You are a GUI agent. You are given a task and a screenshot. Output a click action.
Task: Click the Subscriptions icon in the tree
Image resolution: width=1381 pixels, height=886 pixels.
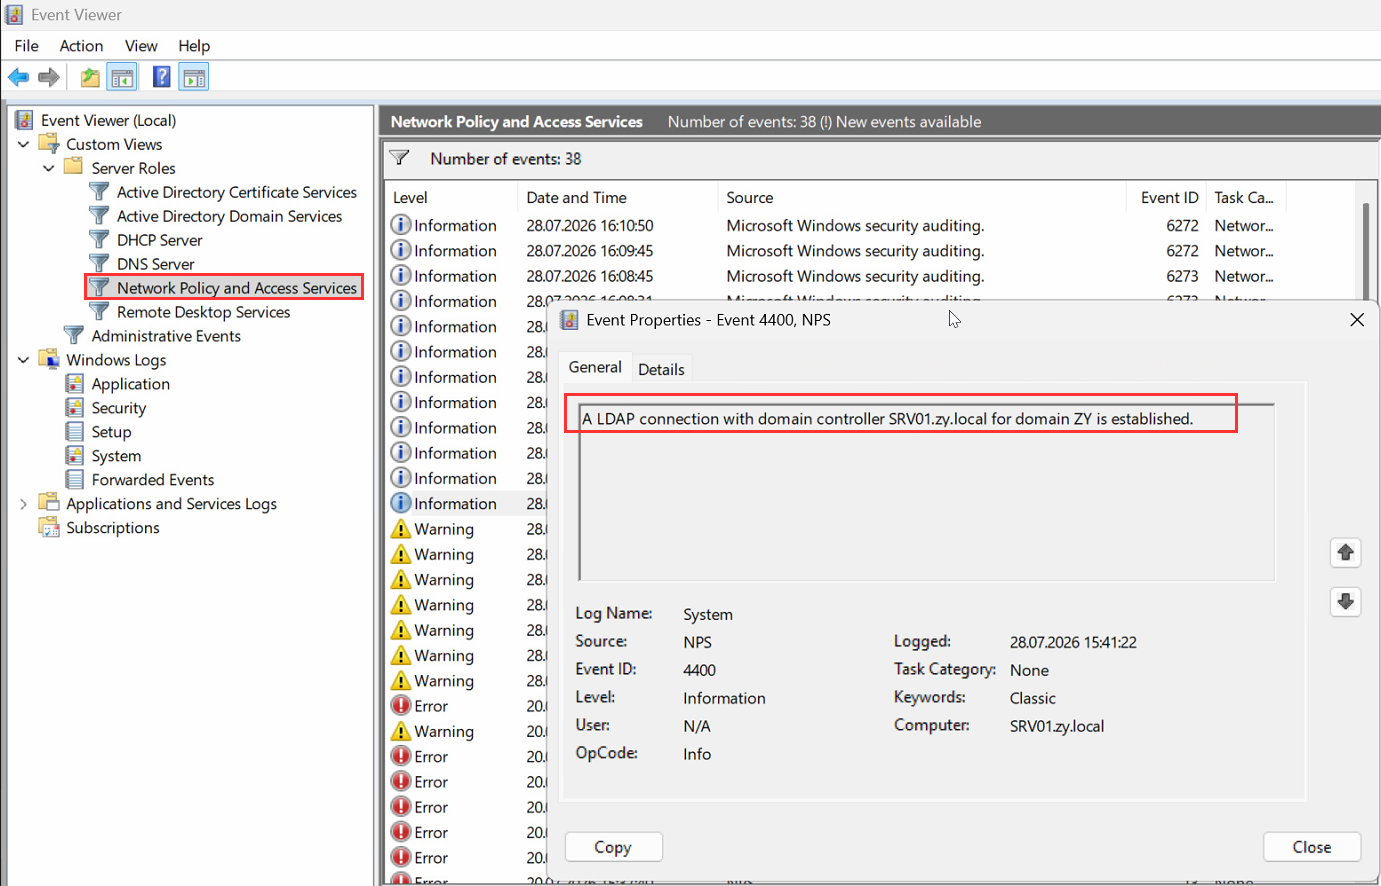[x=49, y=527]
